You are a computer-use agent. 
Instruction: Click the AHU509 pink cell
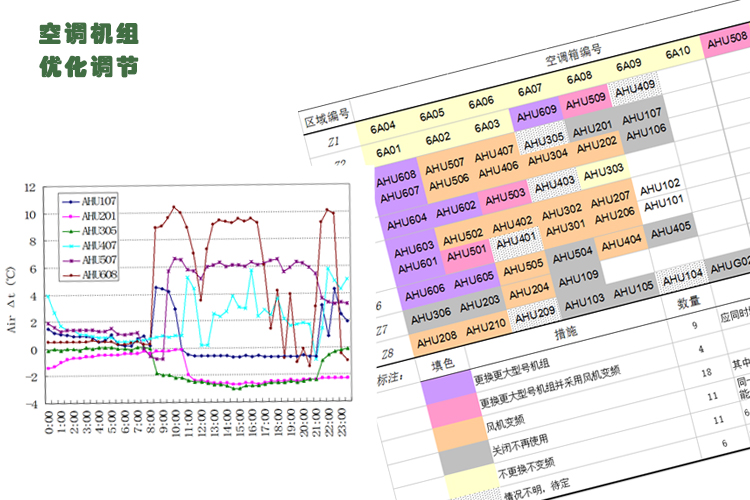pos(587,100)
